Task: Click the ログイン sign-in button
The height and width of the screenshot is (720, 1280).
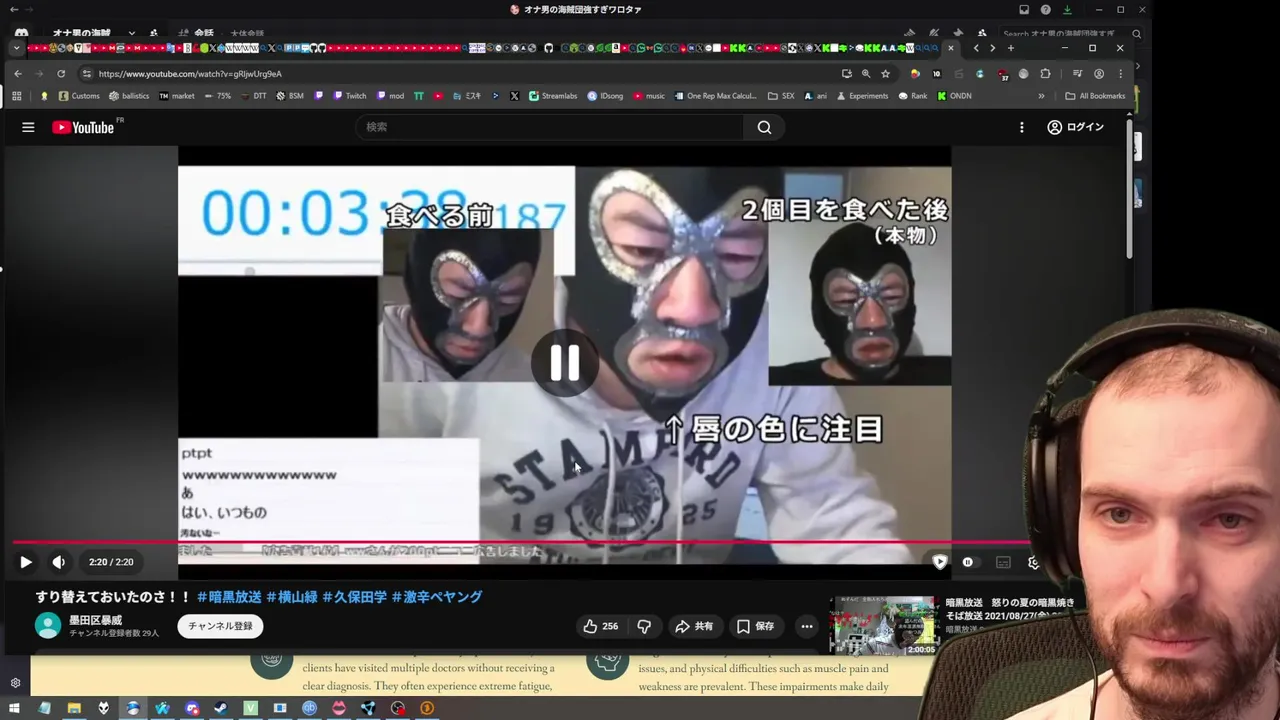Action: tap(1075, 127)
